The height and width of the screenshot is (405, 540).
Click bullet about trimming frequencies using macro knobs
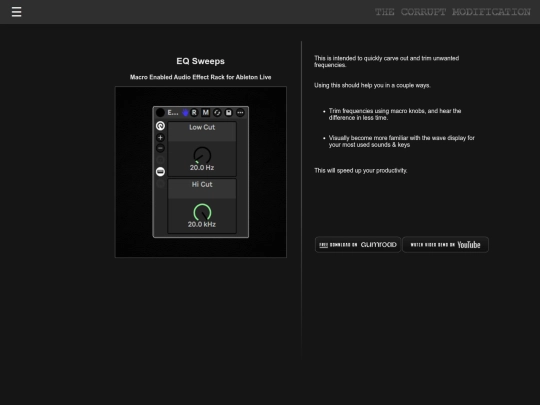(395, 114)
